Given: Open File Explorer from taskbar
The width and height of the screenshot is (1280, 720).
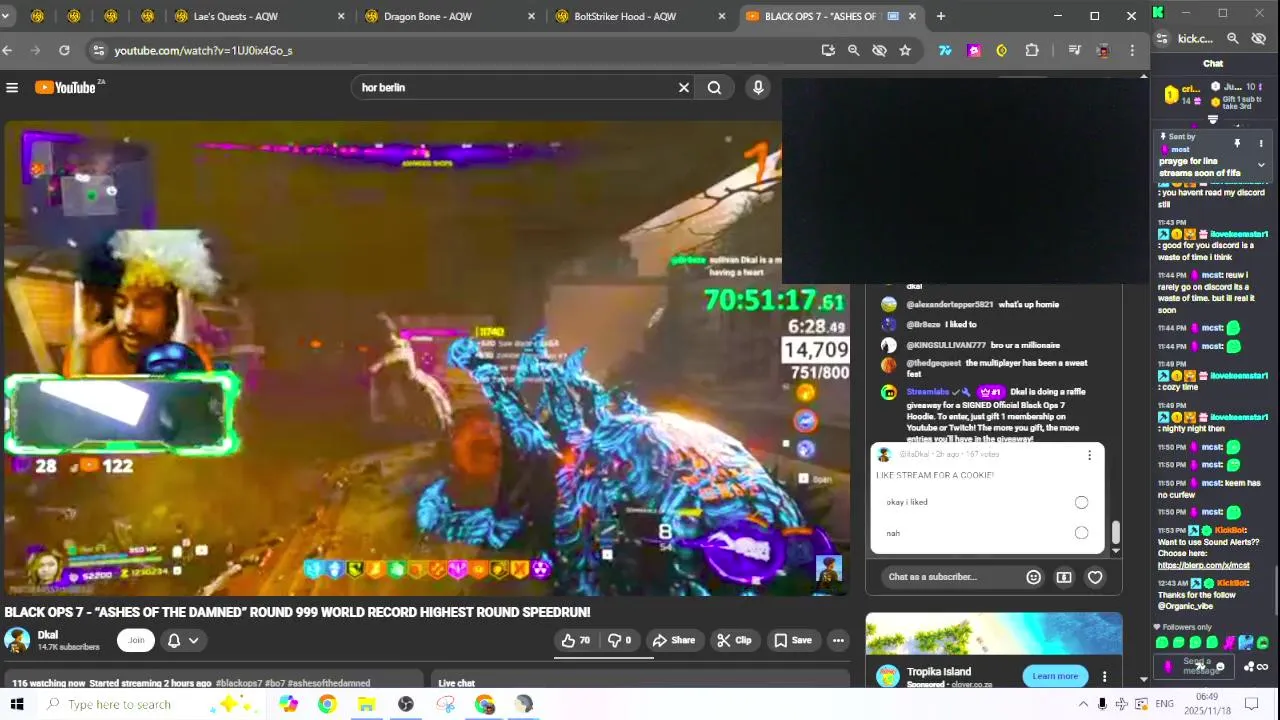Looking at the screenshot, I should 366,704.
